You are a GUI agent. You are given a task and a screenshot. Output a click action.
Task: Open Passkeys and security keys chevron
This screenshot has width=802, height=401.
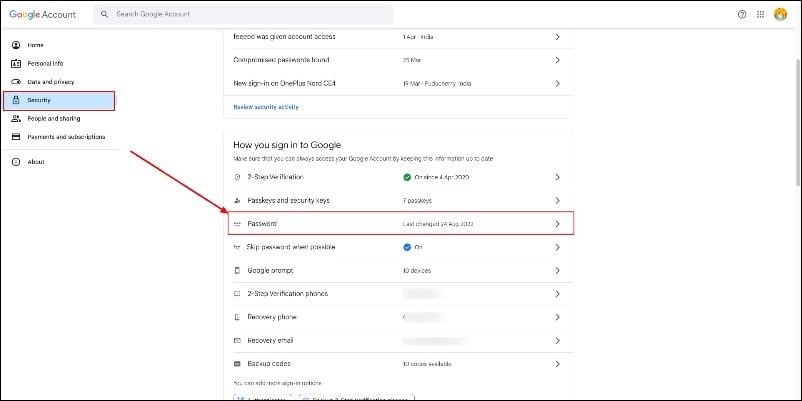click(558, 200)
